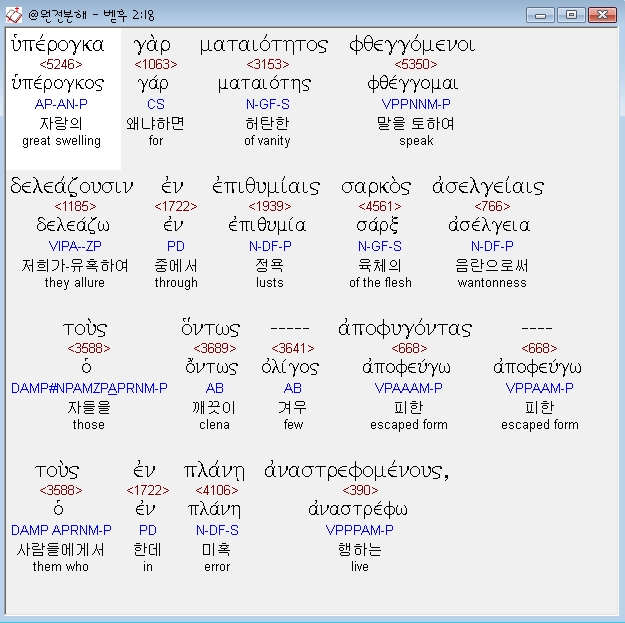Click parsing code DAMP APRNM-P

[61, 530]
